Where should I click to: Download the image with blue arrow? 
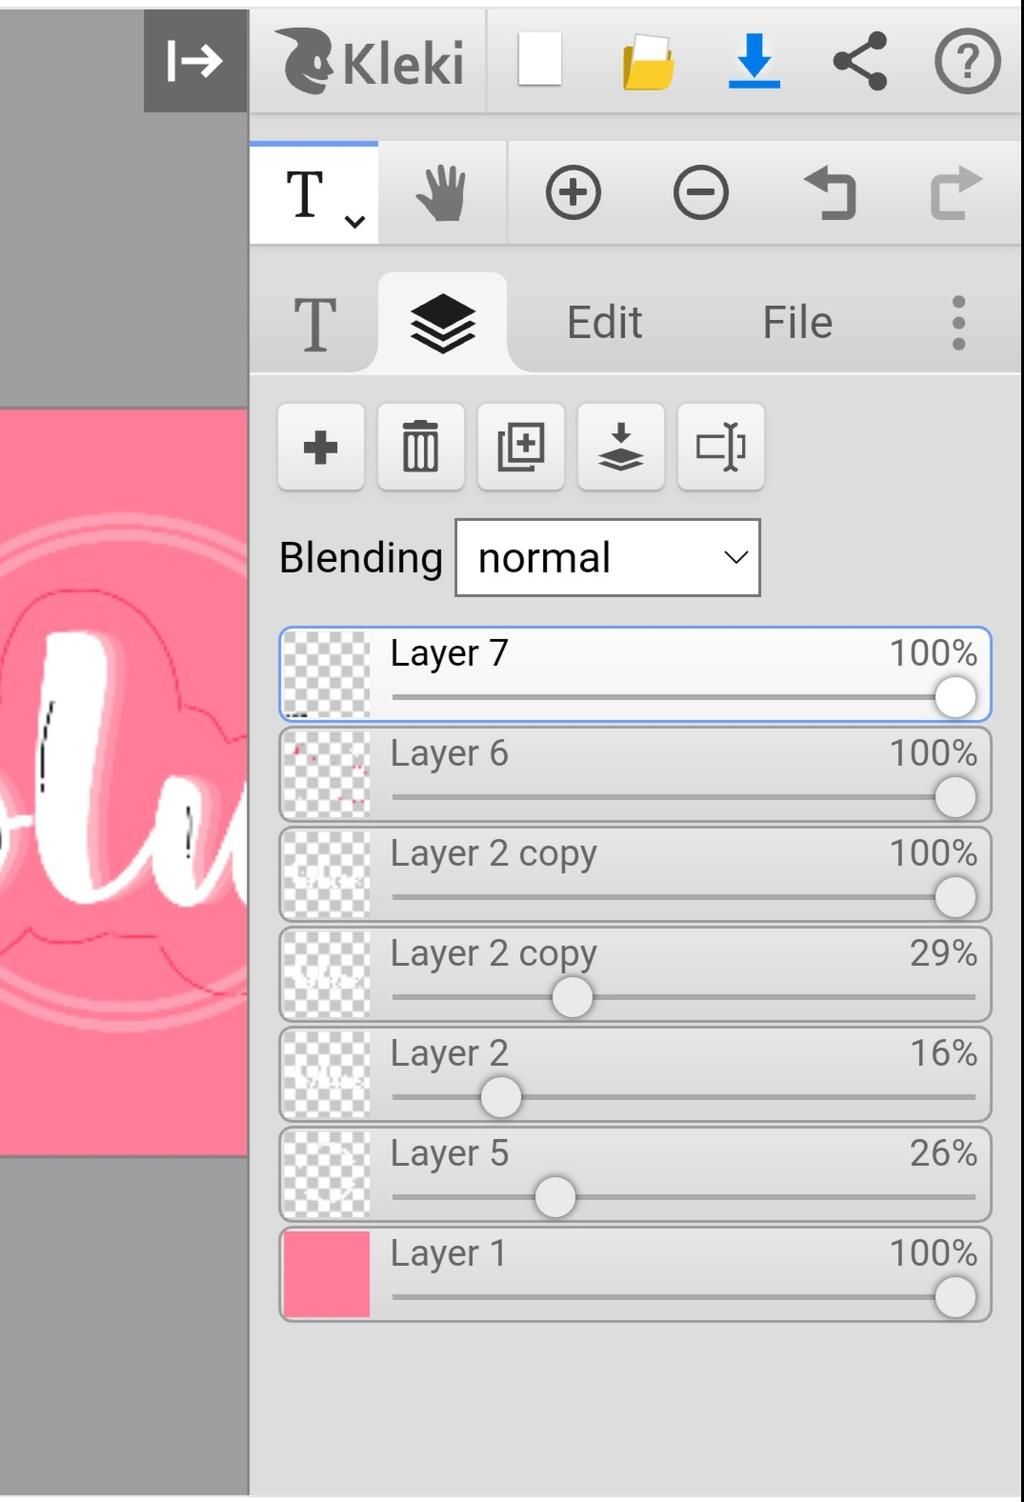[x=754, y=61]
